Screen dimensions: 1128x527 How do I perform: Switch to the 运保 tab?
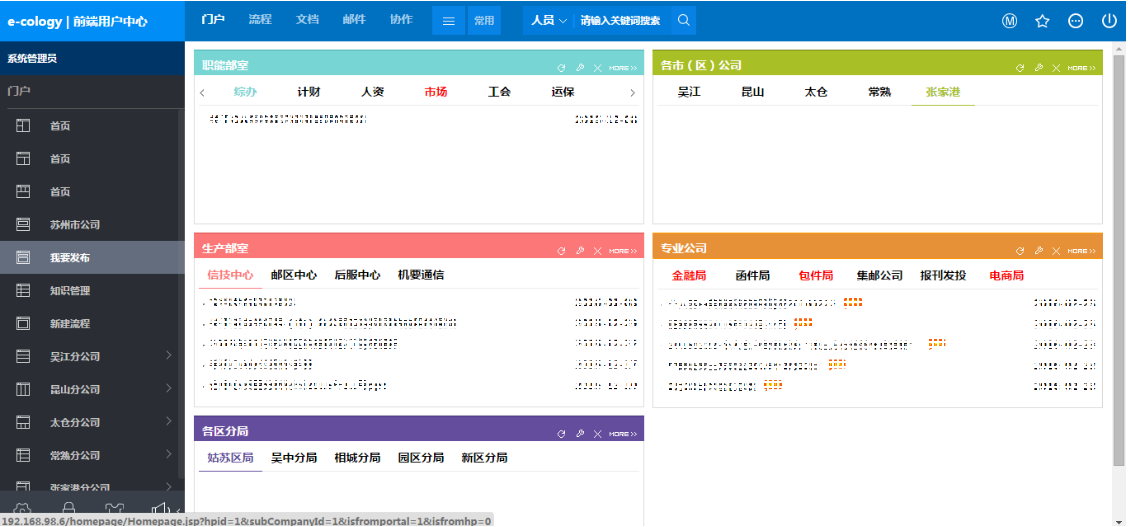click(563, 92)
